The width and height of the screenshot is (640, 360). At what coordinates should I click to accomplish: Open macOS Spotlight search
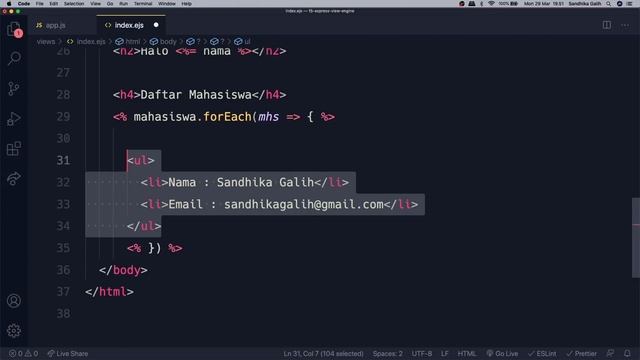(609, 4)
